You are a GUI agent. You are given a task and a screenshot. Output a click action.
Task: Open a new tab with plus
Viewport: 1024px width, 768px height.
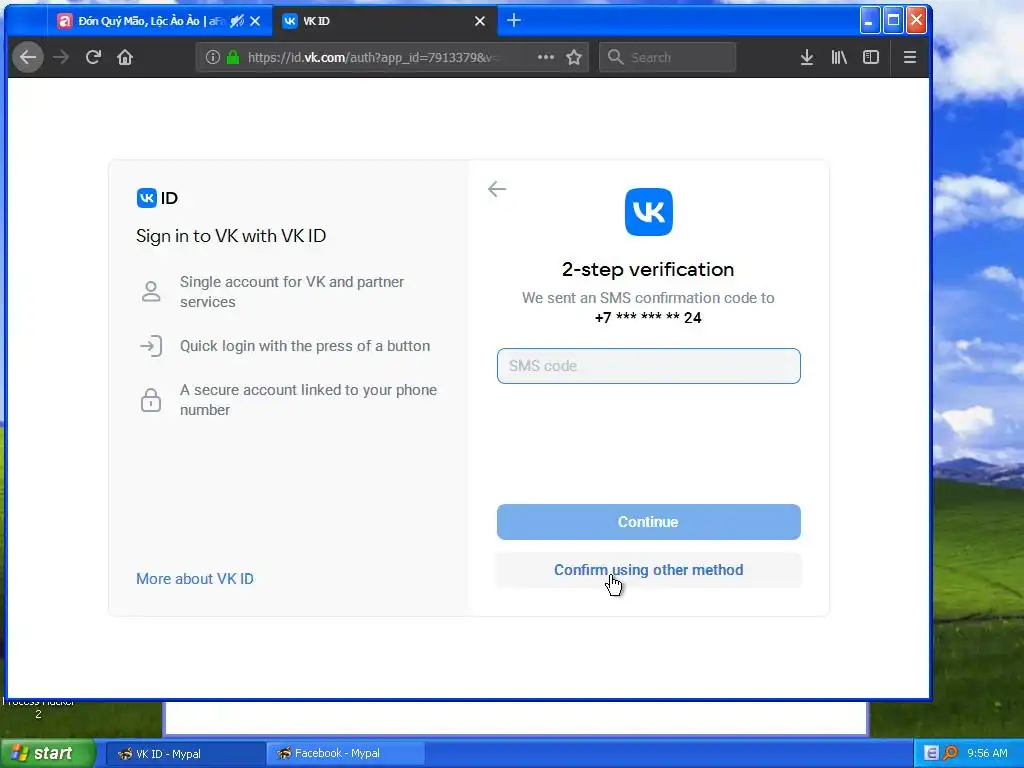click(514, 21)
